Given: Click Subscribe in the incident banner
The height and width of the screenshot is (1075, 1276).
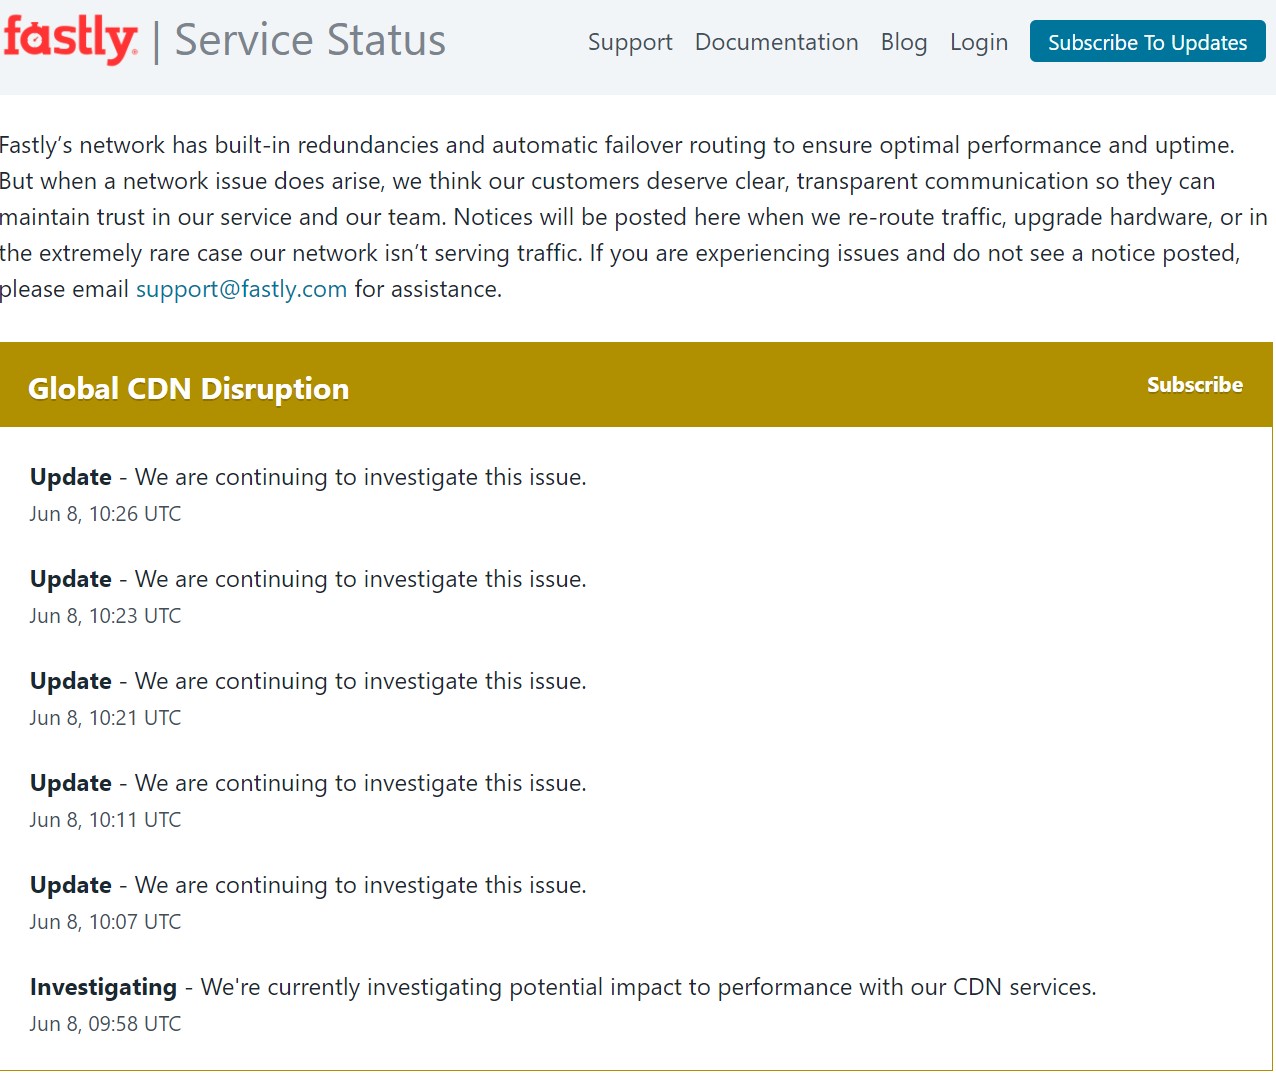Looking at the screenshot, I should 1194,385.
